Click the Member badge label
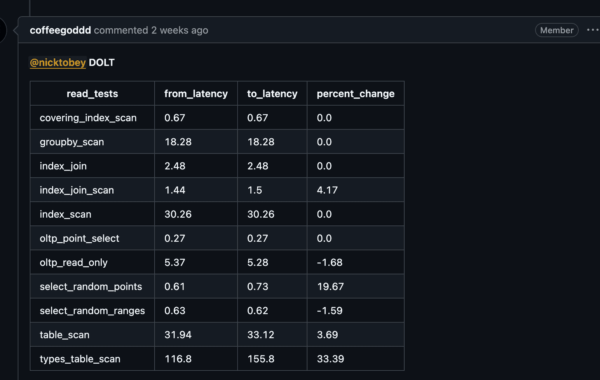600x380 pixels. tap(557, 30)
